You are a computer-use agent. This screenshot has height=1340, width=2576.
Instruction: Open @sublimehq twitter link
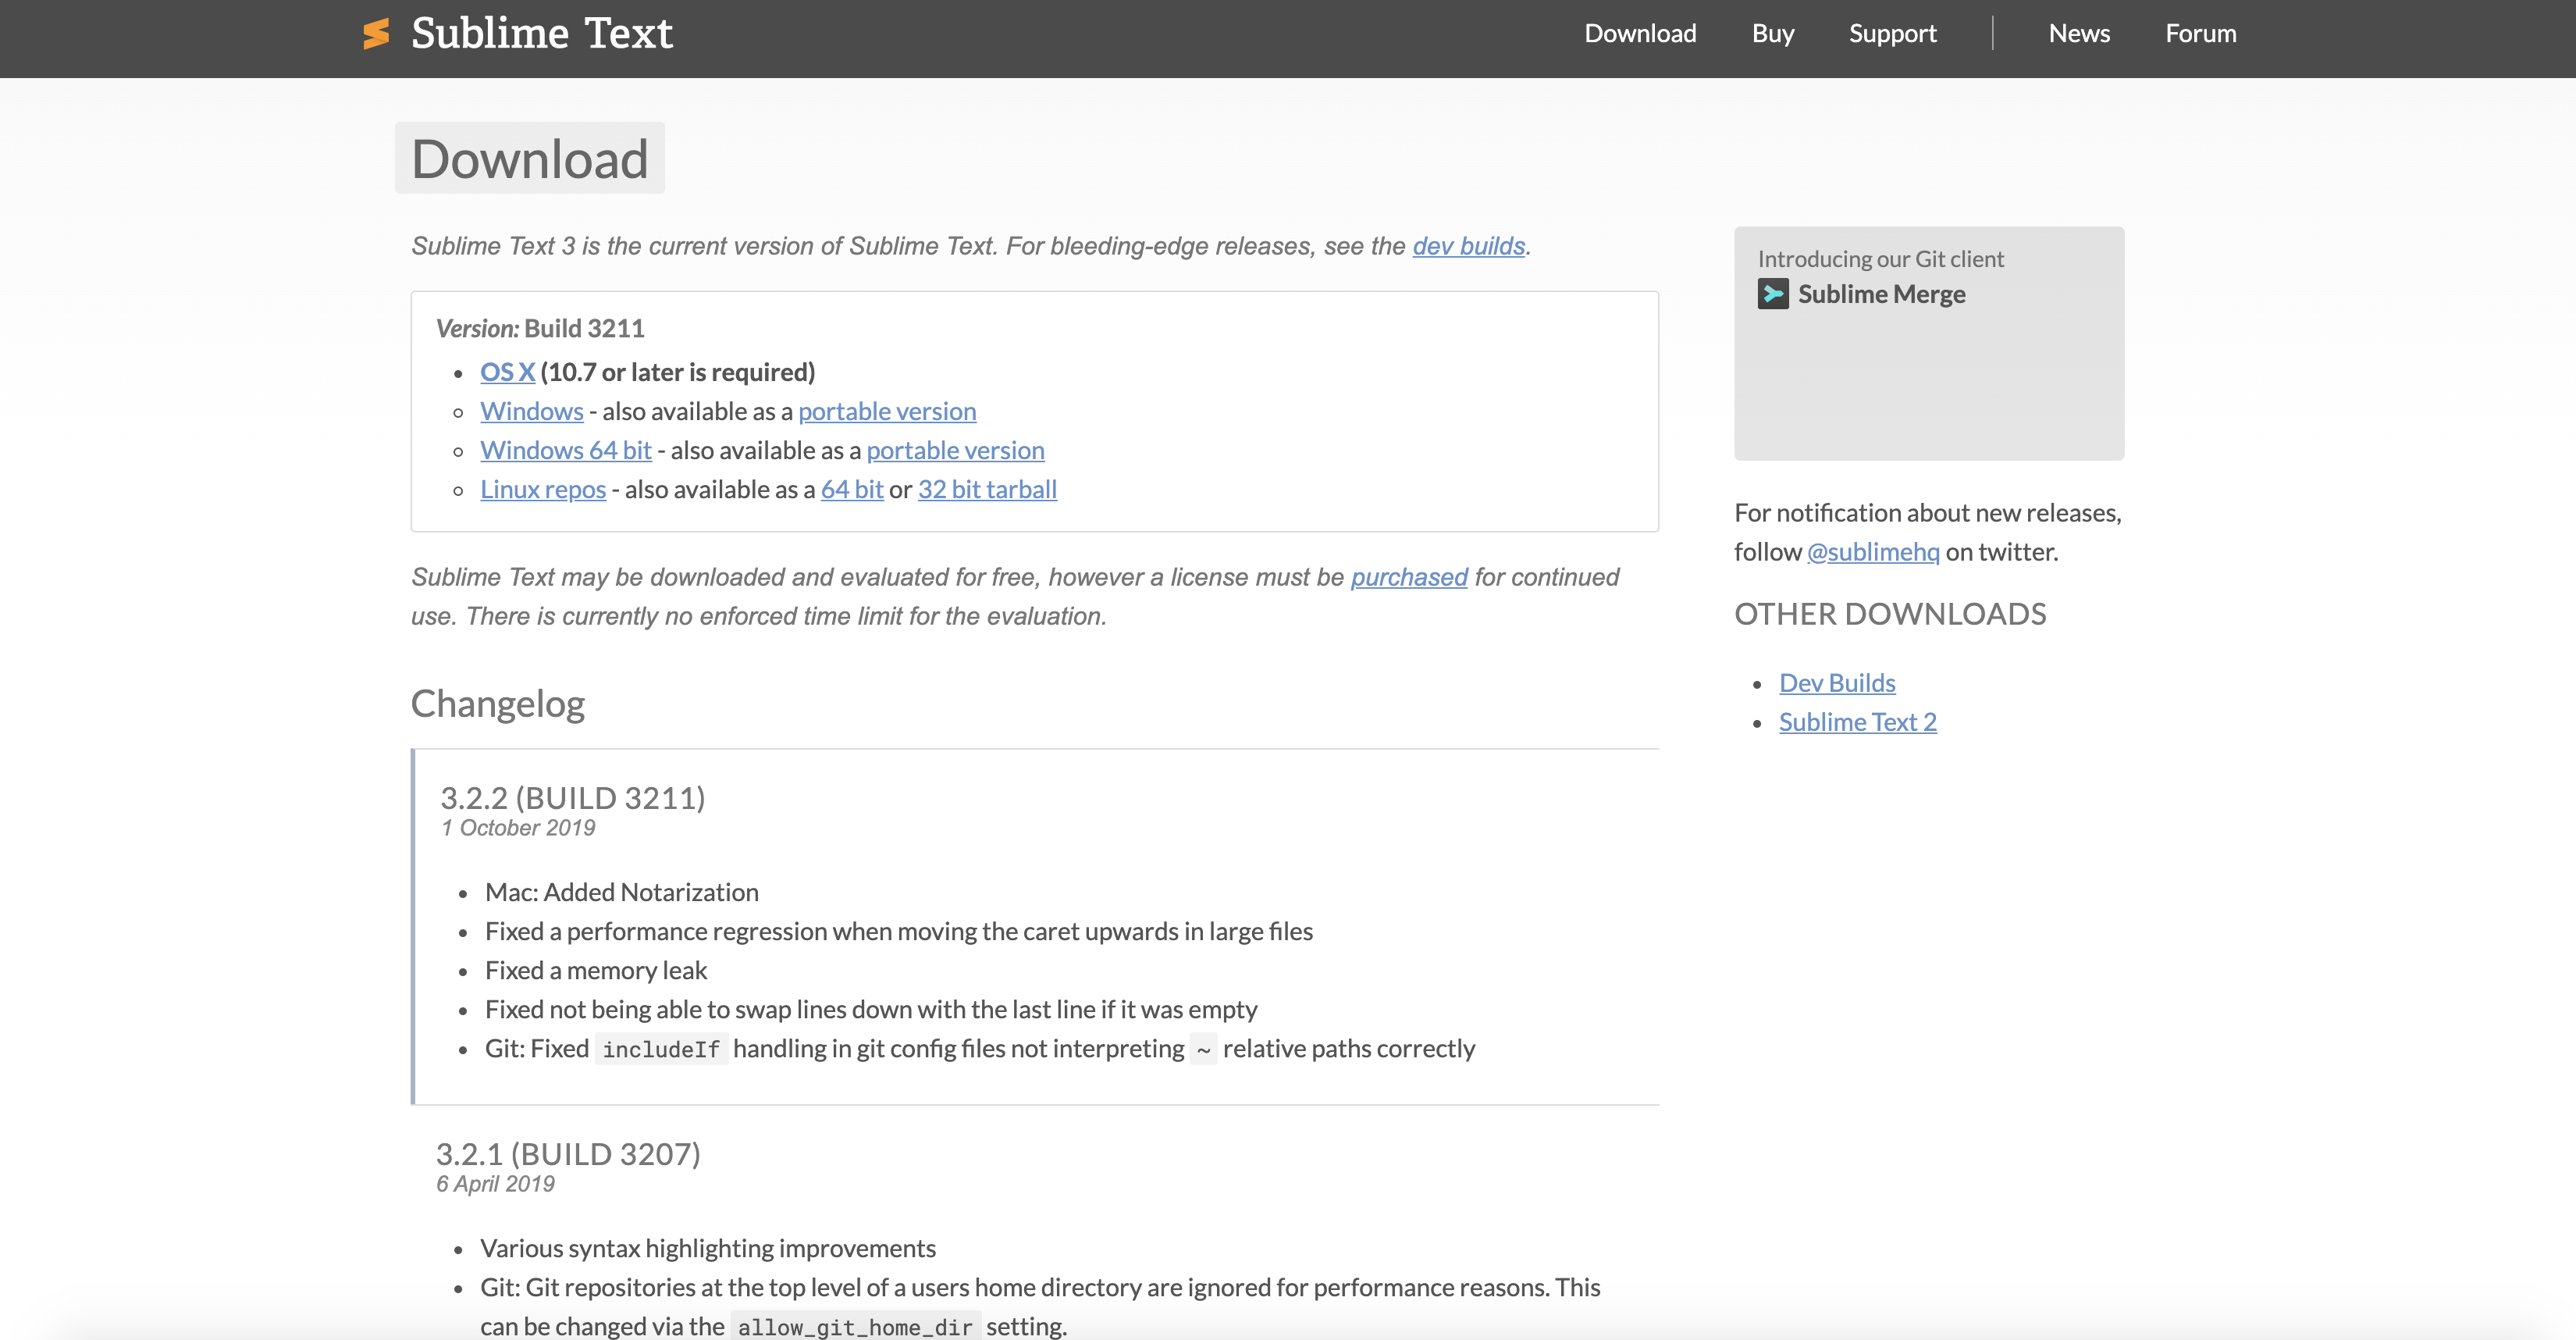click(x=1872, y=552)
